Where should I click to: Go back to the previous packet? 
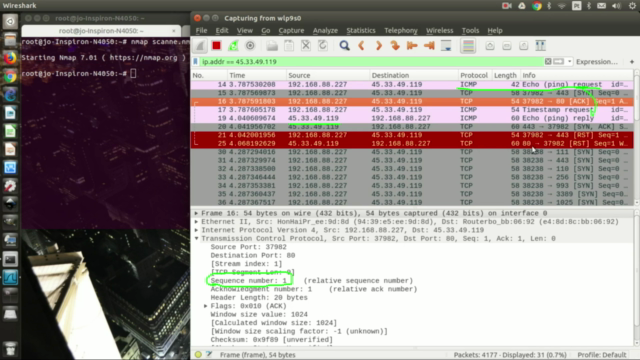click(361, 46)
